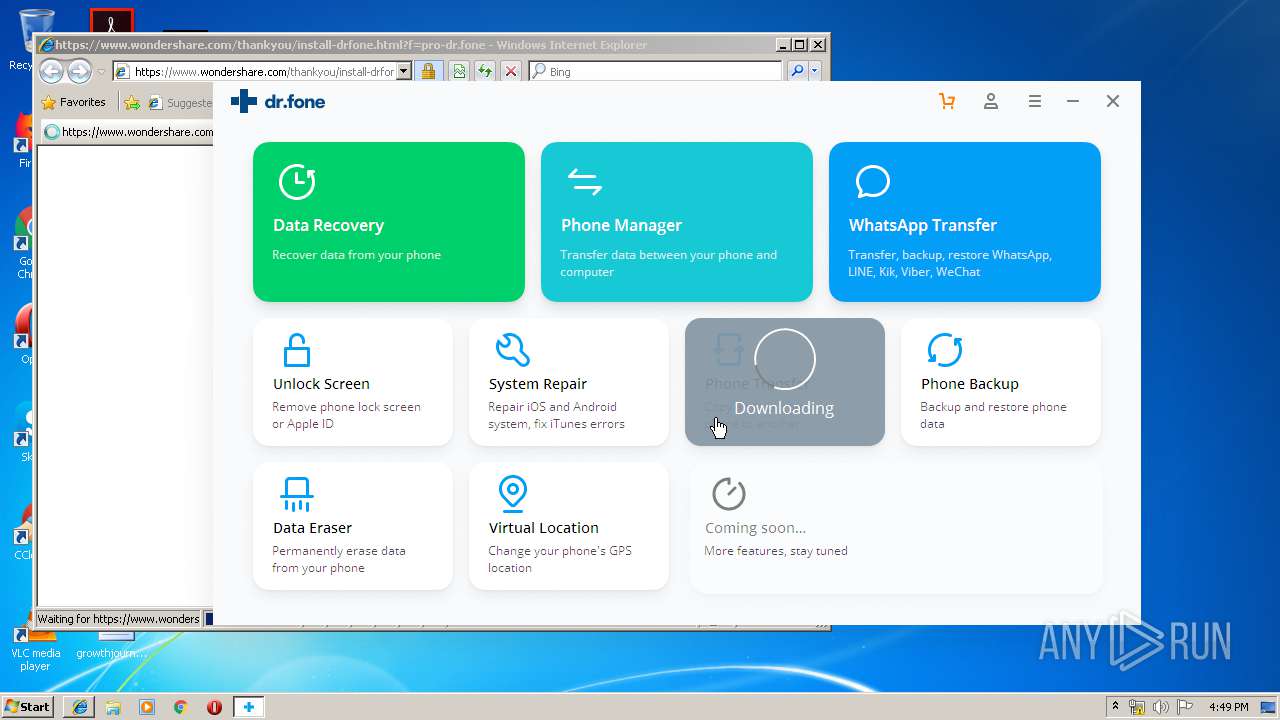
Task: Click the IE stop loading button
Action: [x=510, y=71]
